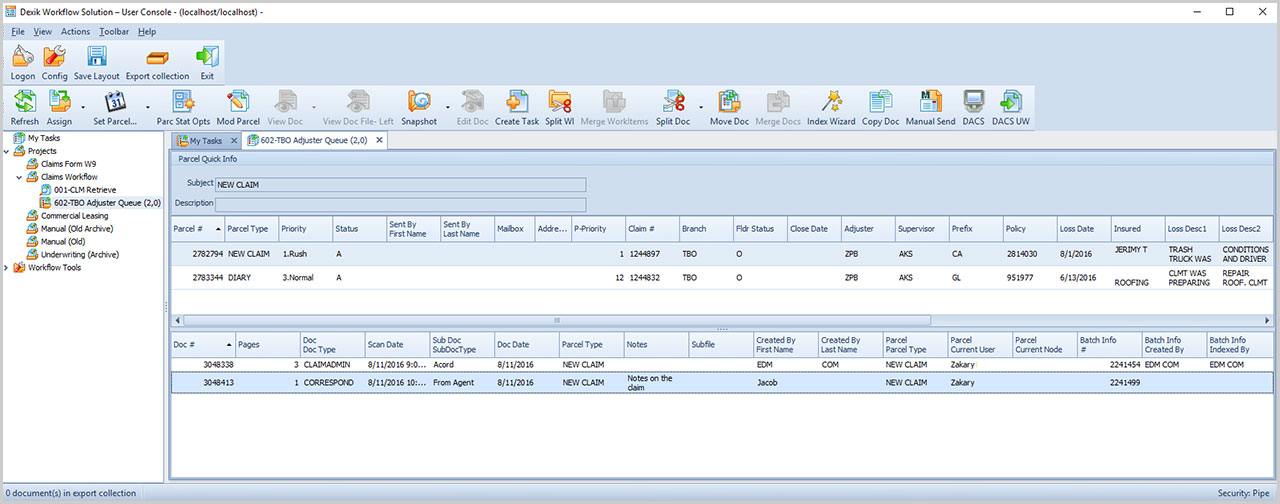
Task: Launch the Index Wizard
Action: tap(831, 101)
